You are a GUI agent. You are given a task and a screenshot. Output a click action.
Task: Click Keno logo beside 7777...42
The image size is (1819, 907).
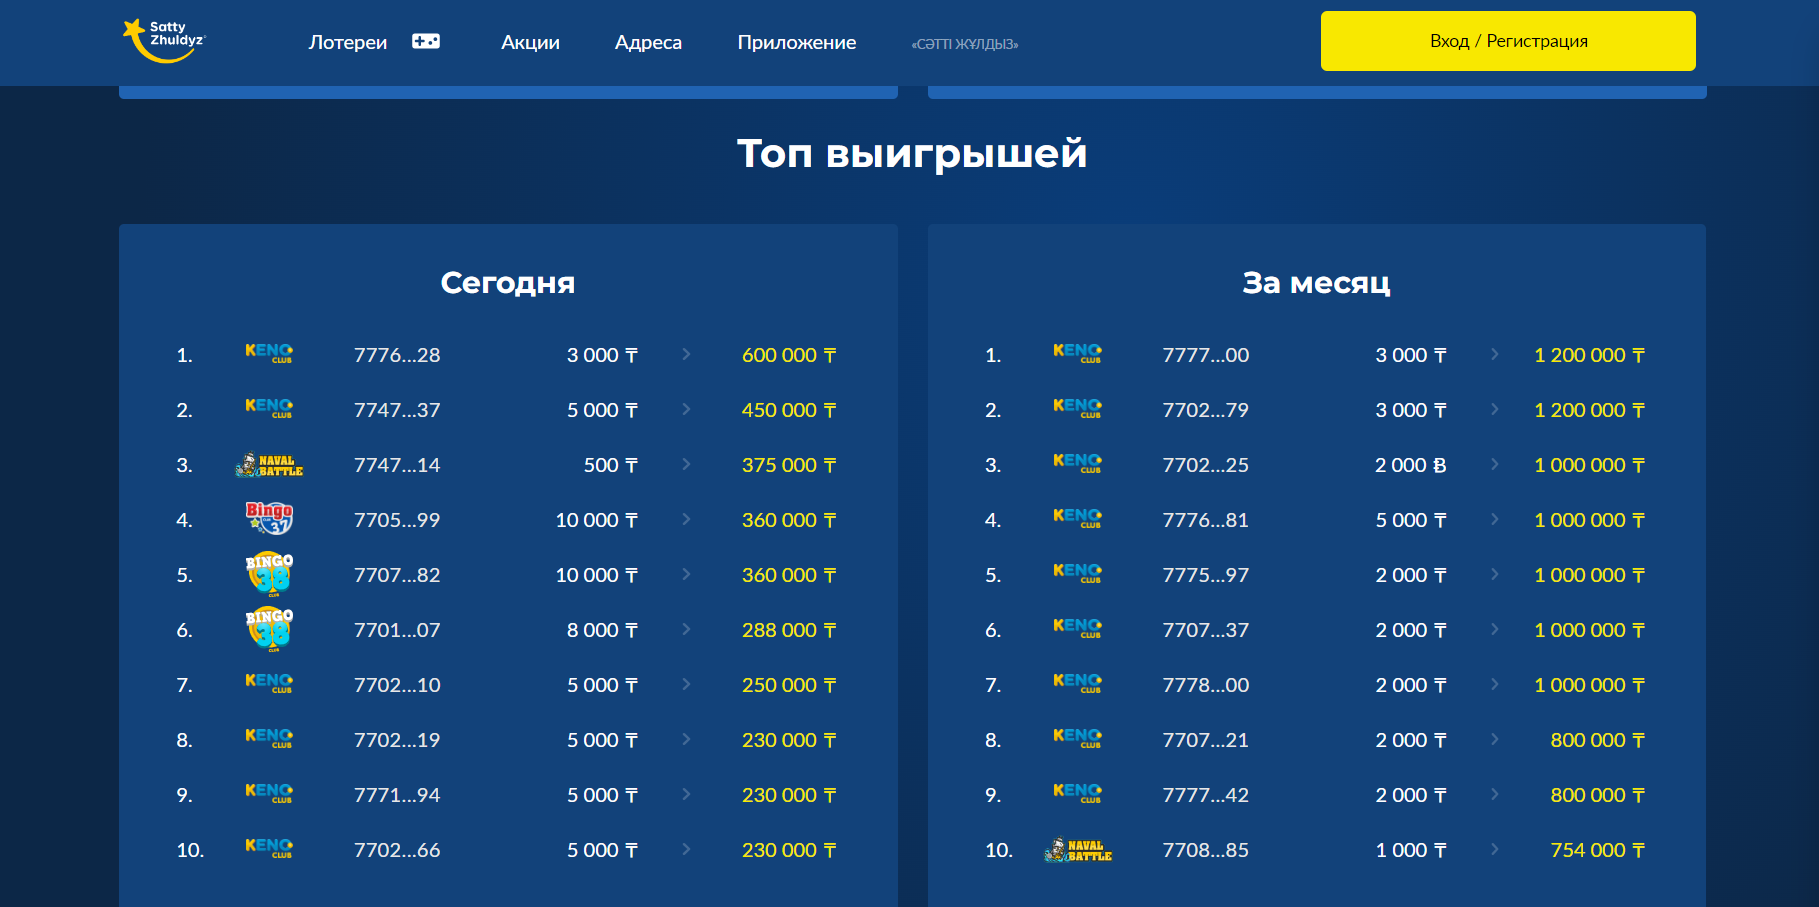click(1077, 793)
